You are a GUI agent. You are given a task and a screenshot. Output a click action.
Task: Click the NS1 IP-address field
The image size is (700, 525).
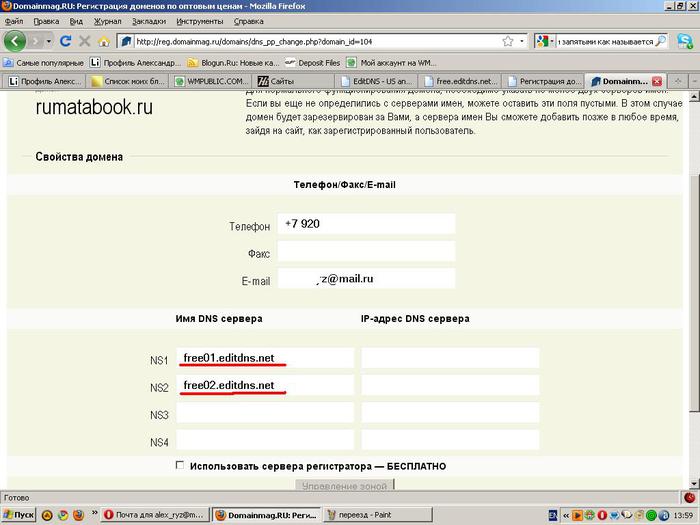[x=450, y=358]
